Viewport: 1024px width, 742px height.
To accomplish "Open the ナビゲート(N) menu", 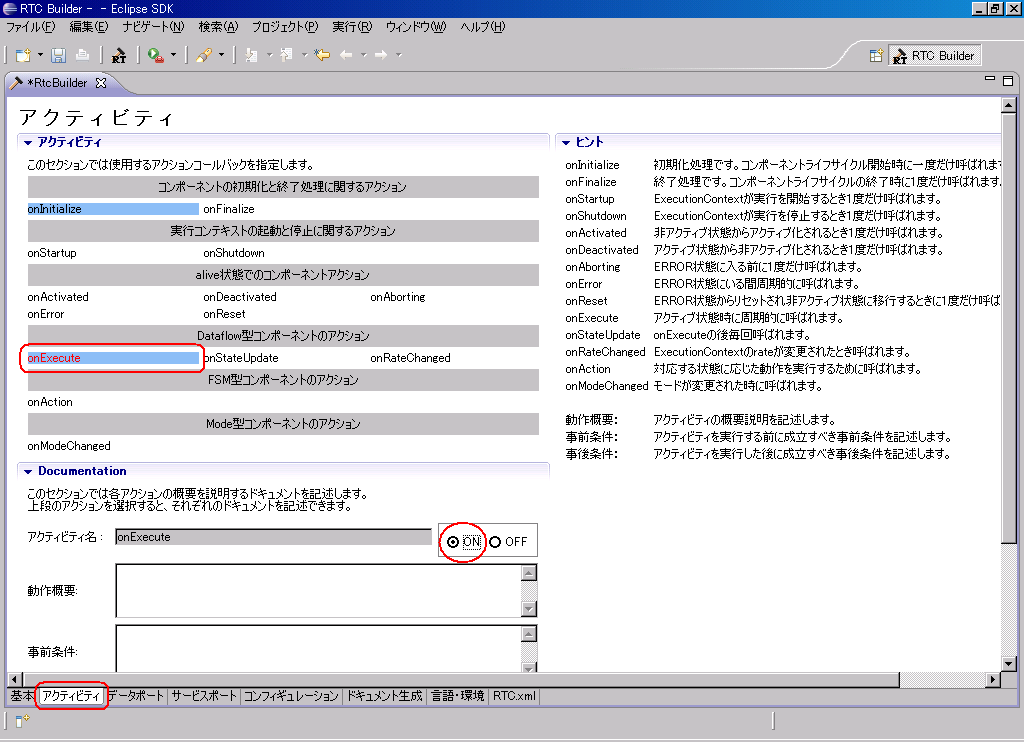I will tap(153, 27).
